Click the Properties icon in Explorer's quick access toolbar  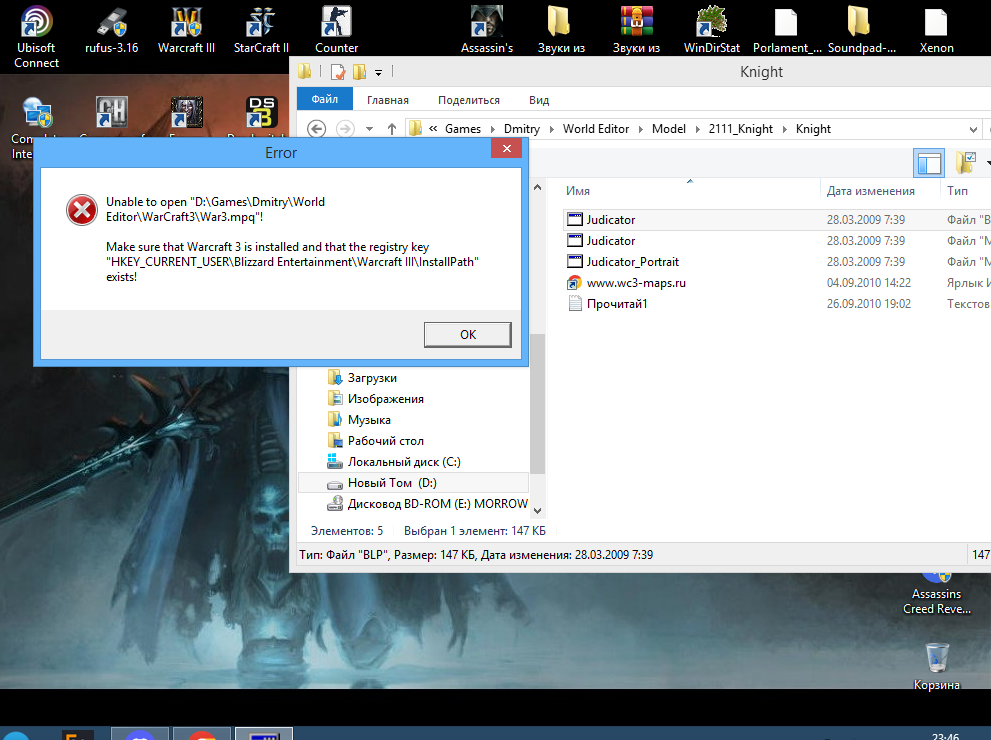[338, 72]
